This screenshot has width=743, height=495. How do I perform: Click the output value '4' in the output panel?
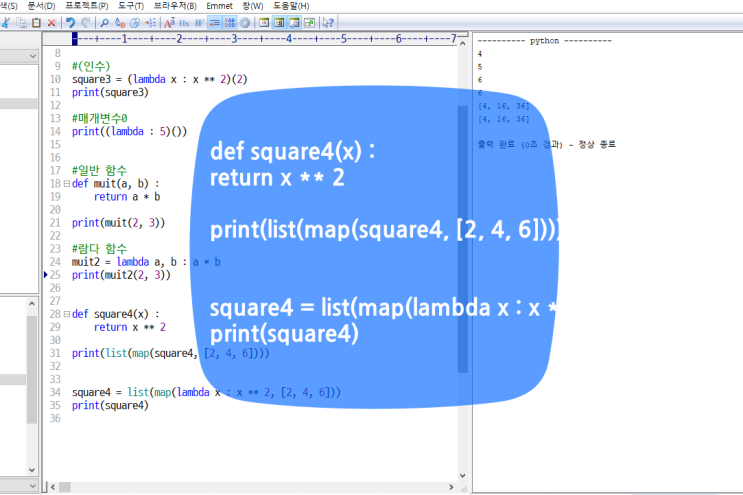pyautogui.click(x=480, y=54)
